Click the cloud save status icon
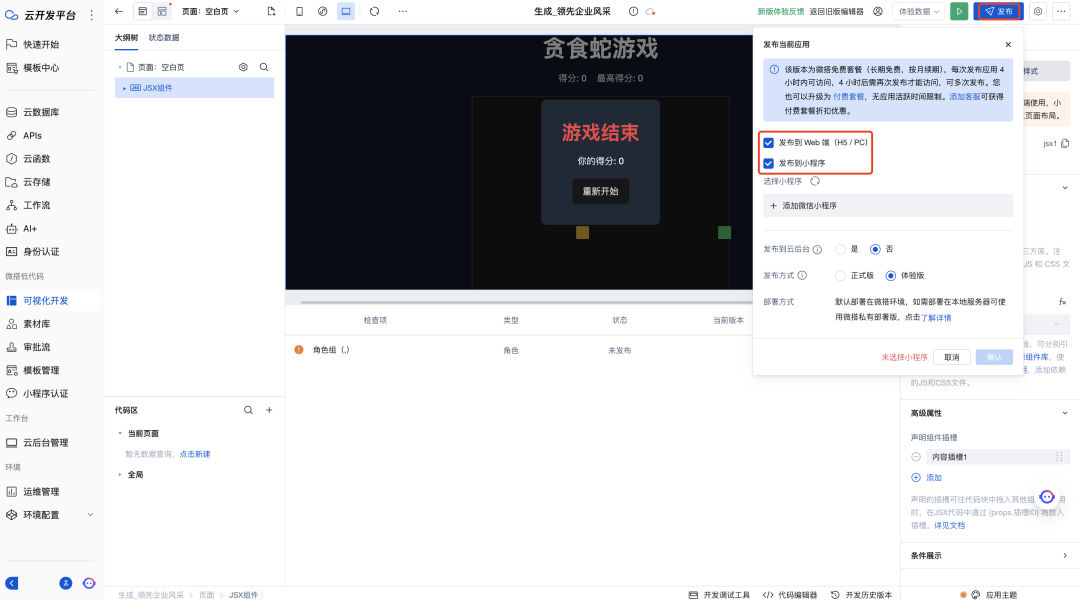 click(650, 11)
